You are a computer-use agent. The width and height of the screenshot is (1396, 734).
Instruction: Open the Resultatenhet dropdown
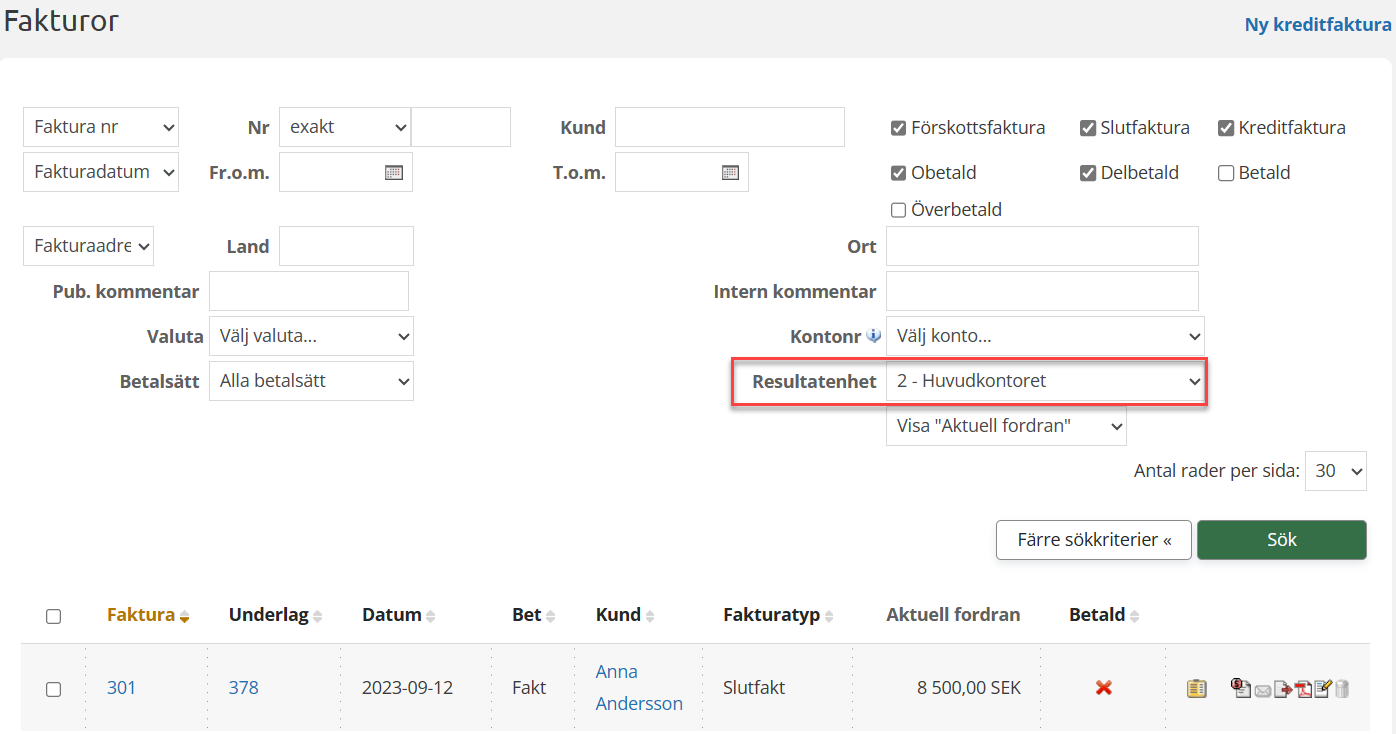click(1045, 381)
